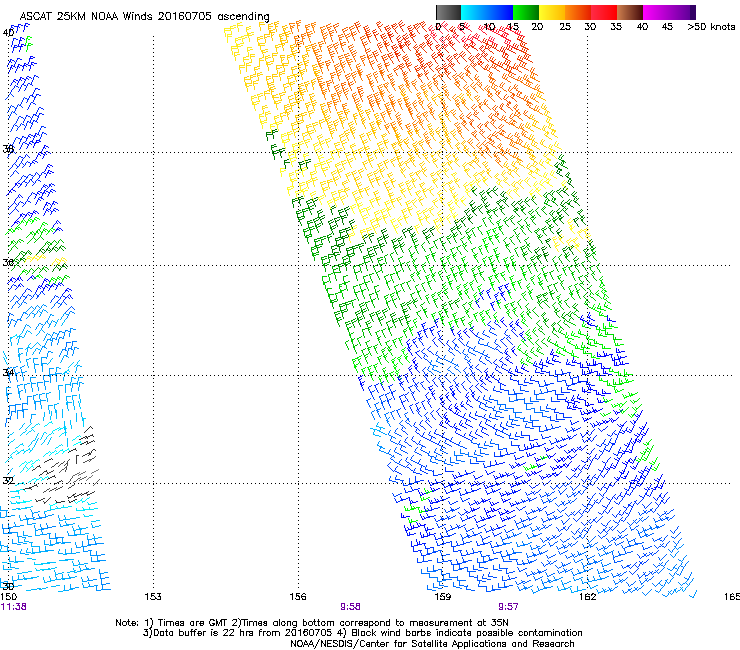This screenshot has width=740, height=650.
Task: Click the legend label '20'
Action: click(x=537, y=27)
